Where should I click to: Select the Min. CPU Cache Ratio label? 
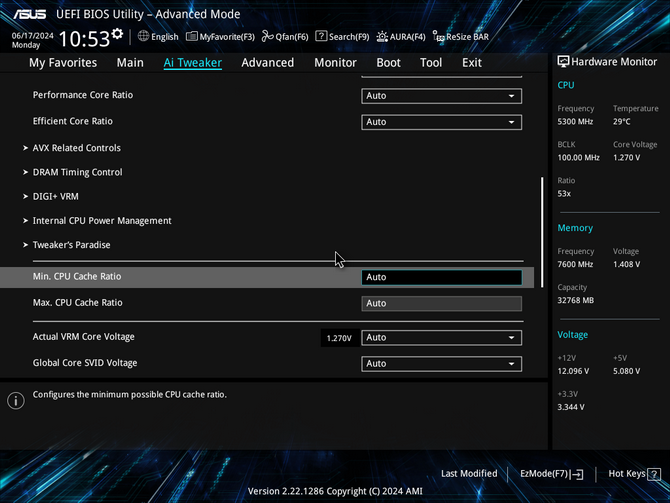click(77, 277)
